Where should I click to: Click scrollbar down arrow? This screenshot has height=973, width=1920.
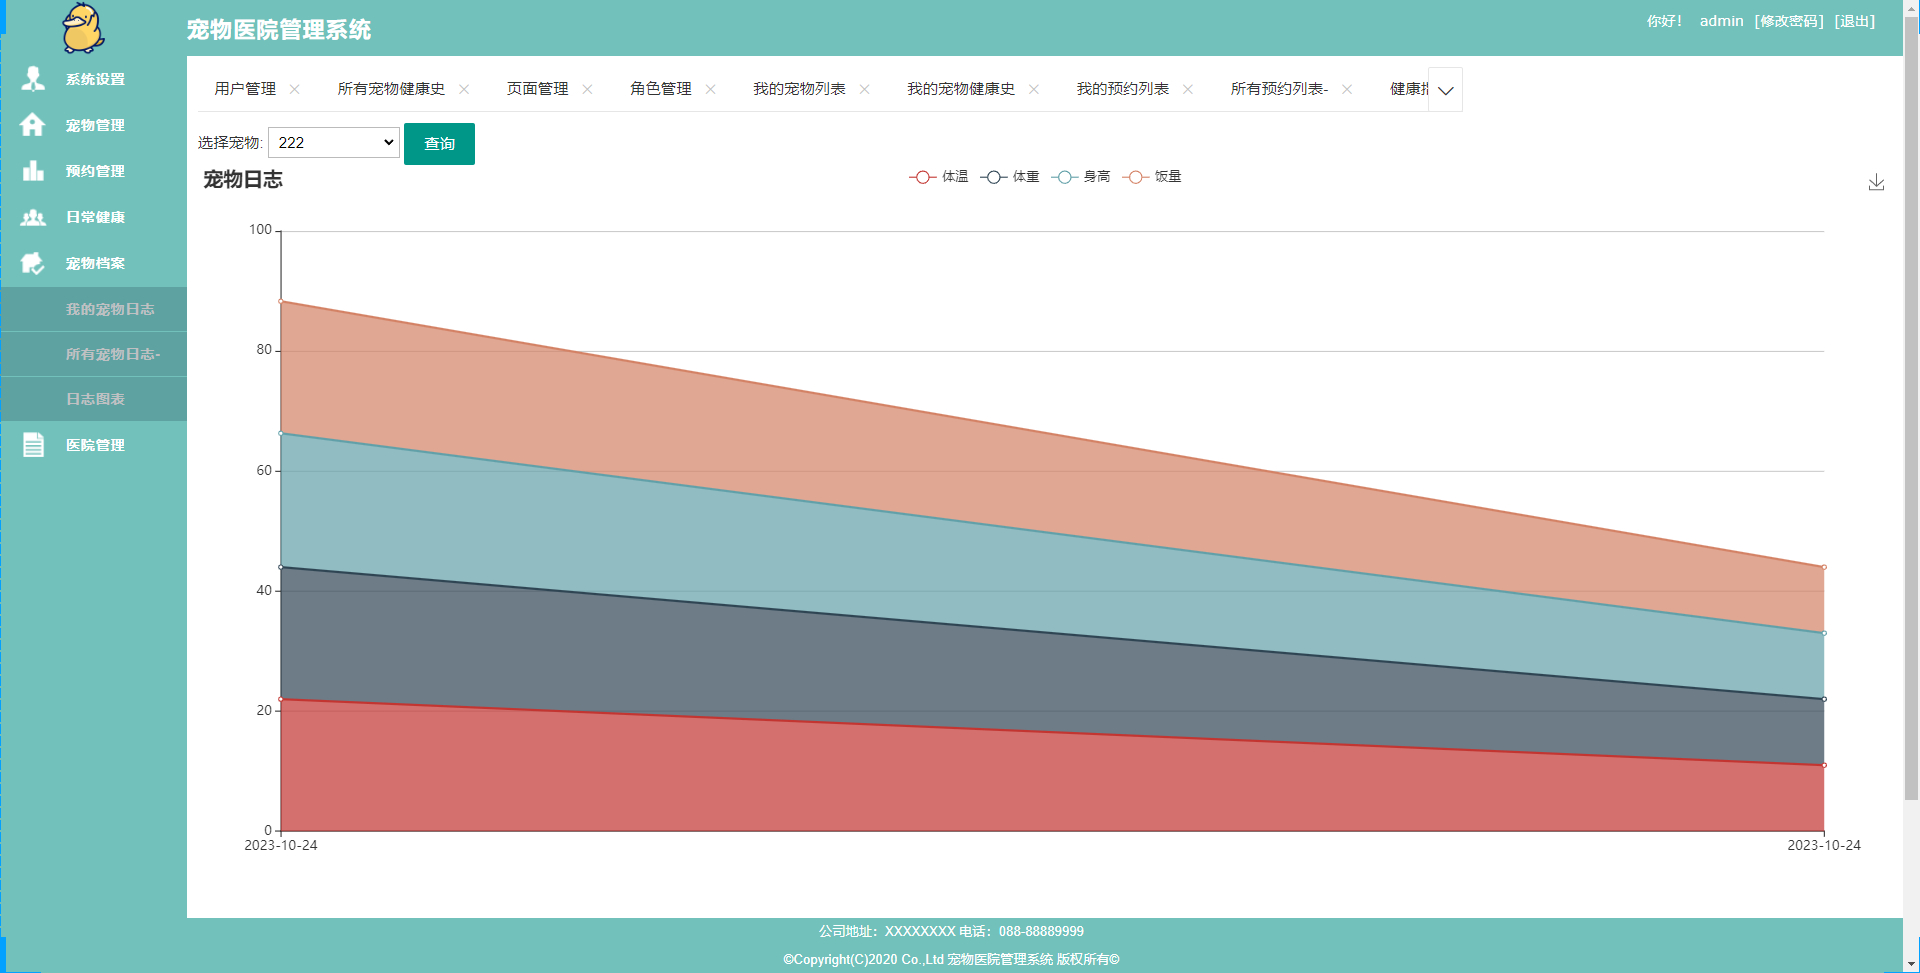tap(1911, 964)
